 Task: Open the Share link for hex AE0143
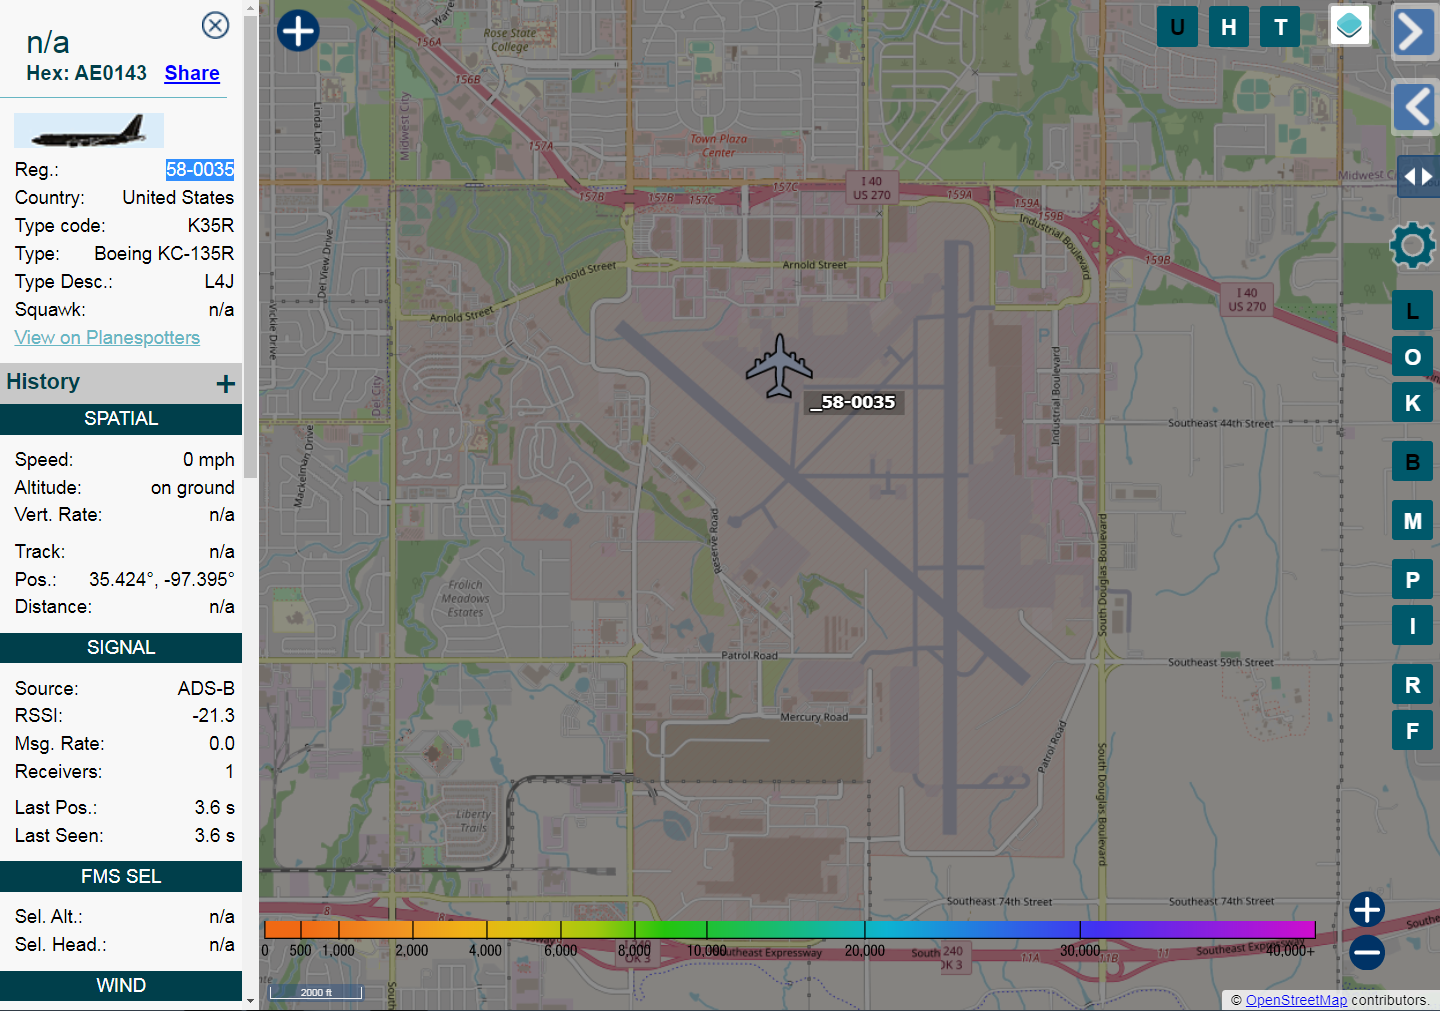pos(192,73)
